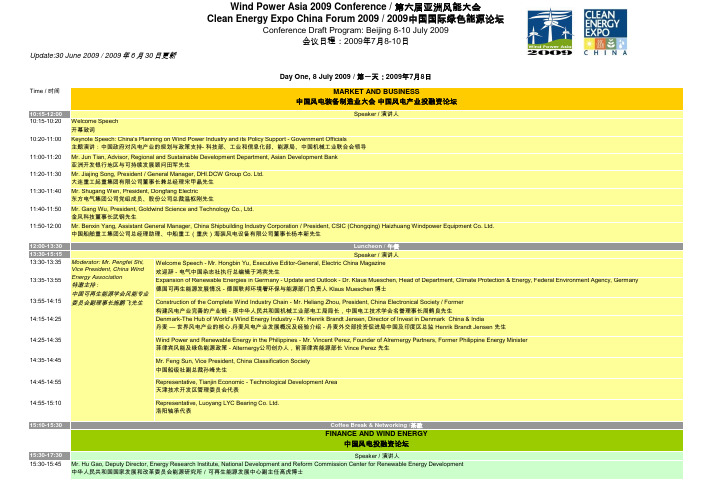The height and width of the screenshot is (503, 711).
Task: Click the 15:30-17:30 time block cell
Action: tap(49, 455)
